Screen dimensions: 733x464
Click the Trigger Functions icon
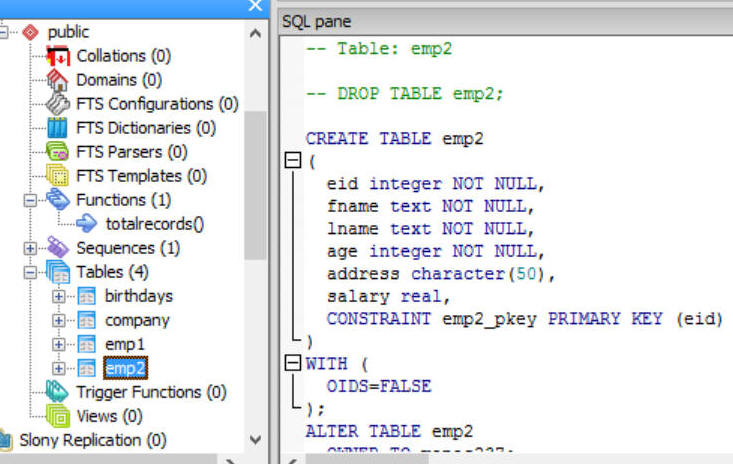(x=59, y=392)
